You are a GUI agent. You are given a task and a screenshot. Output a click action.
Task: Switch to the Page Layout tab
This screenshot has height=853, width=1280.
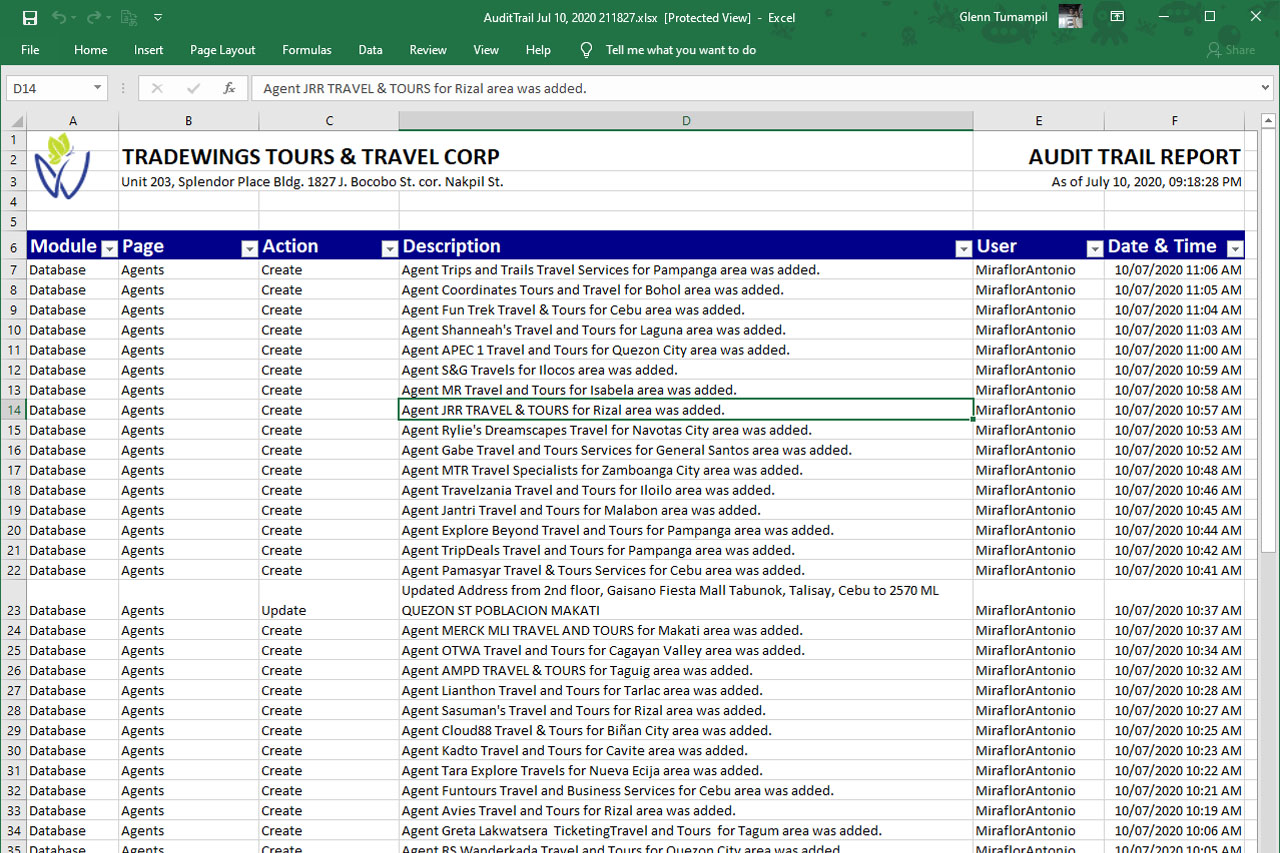222,50
